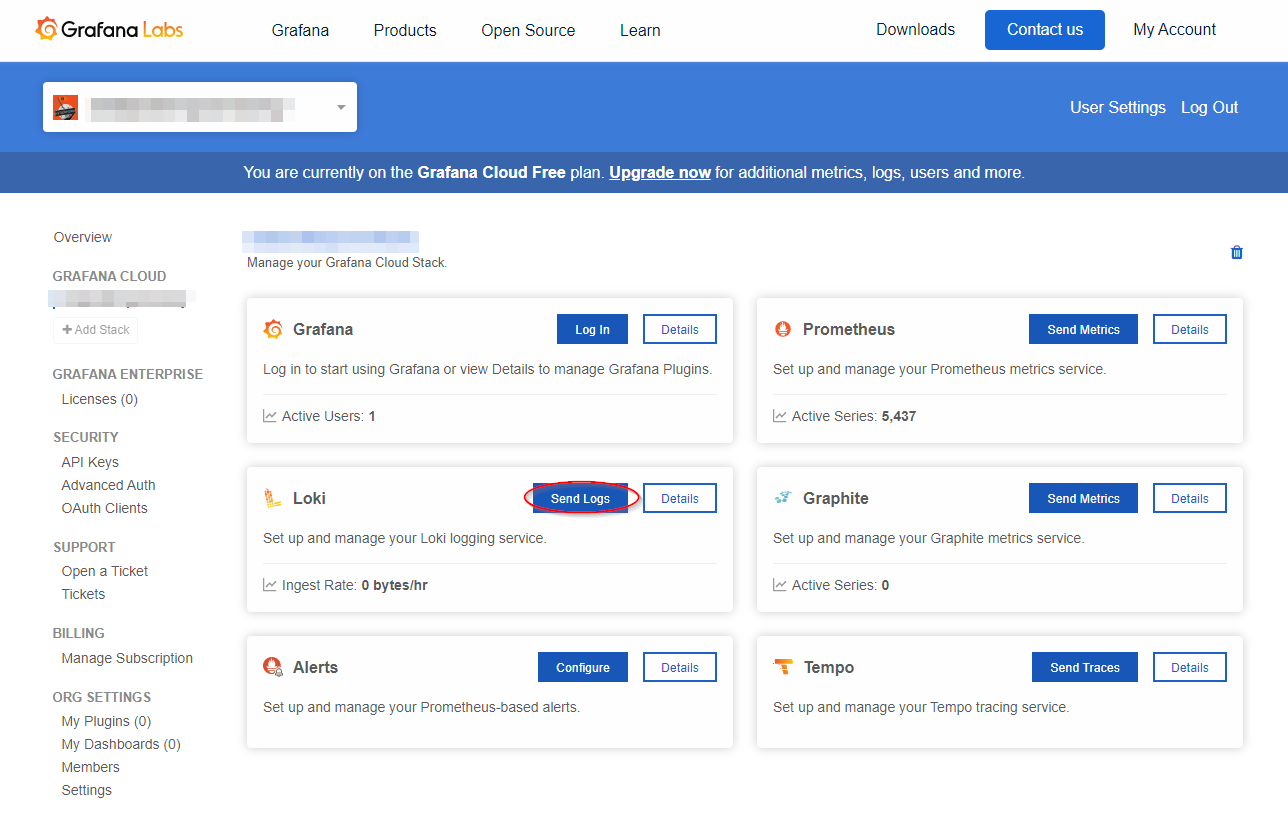
Task: Open User Settings
Action: tap(1118, 107)
